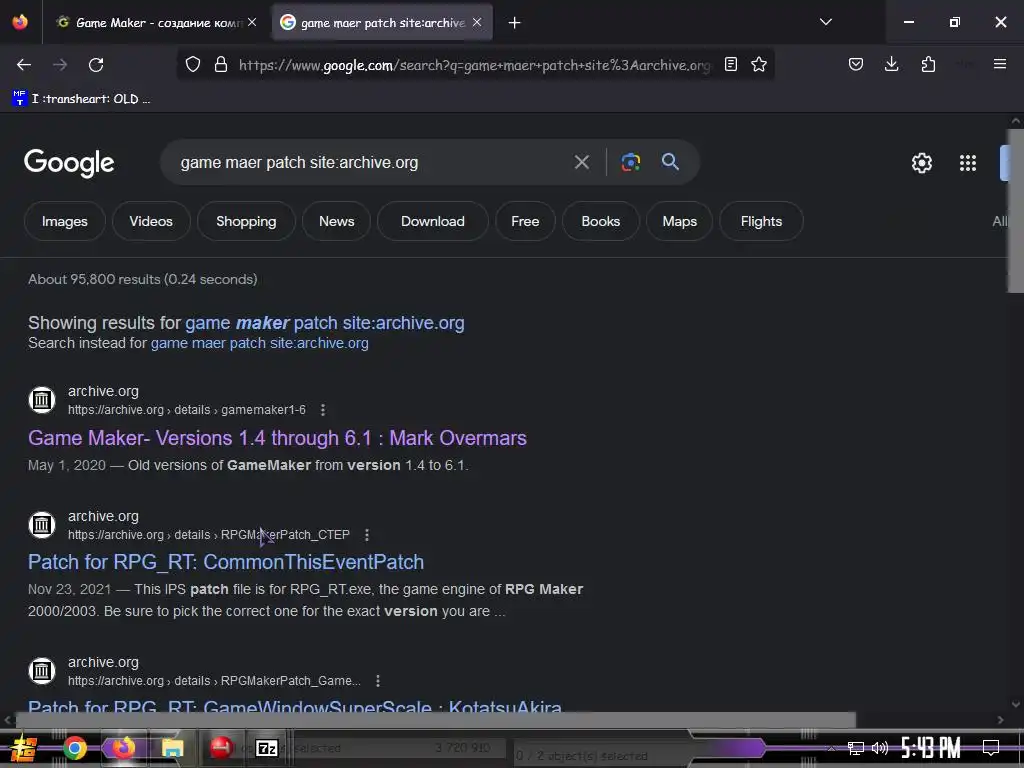Open more options for gamemaker1-6 result
1024x768 pixels.
[323, 410]
